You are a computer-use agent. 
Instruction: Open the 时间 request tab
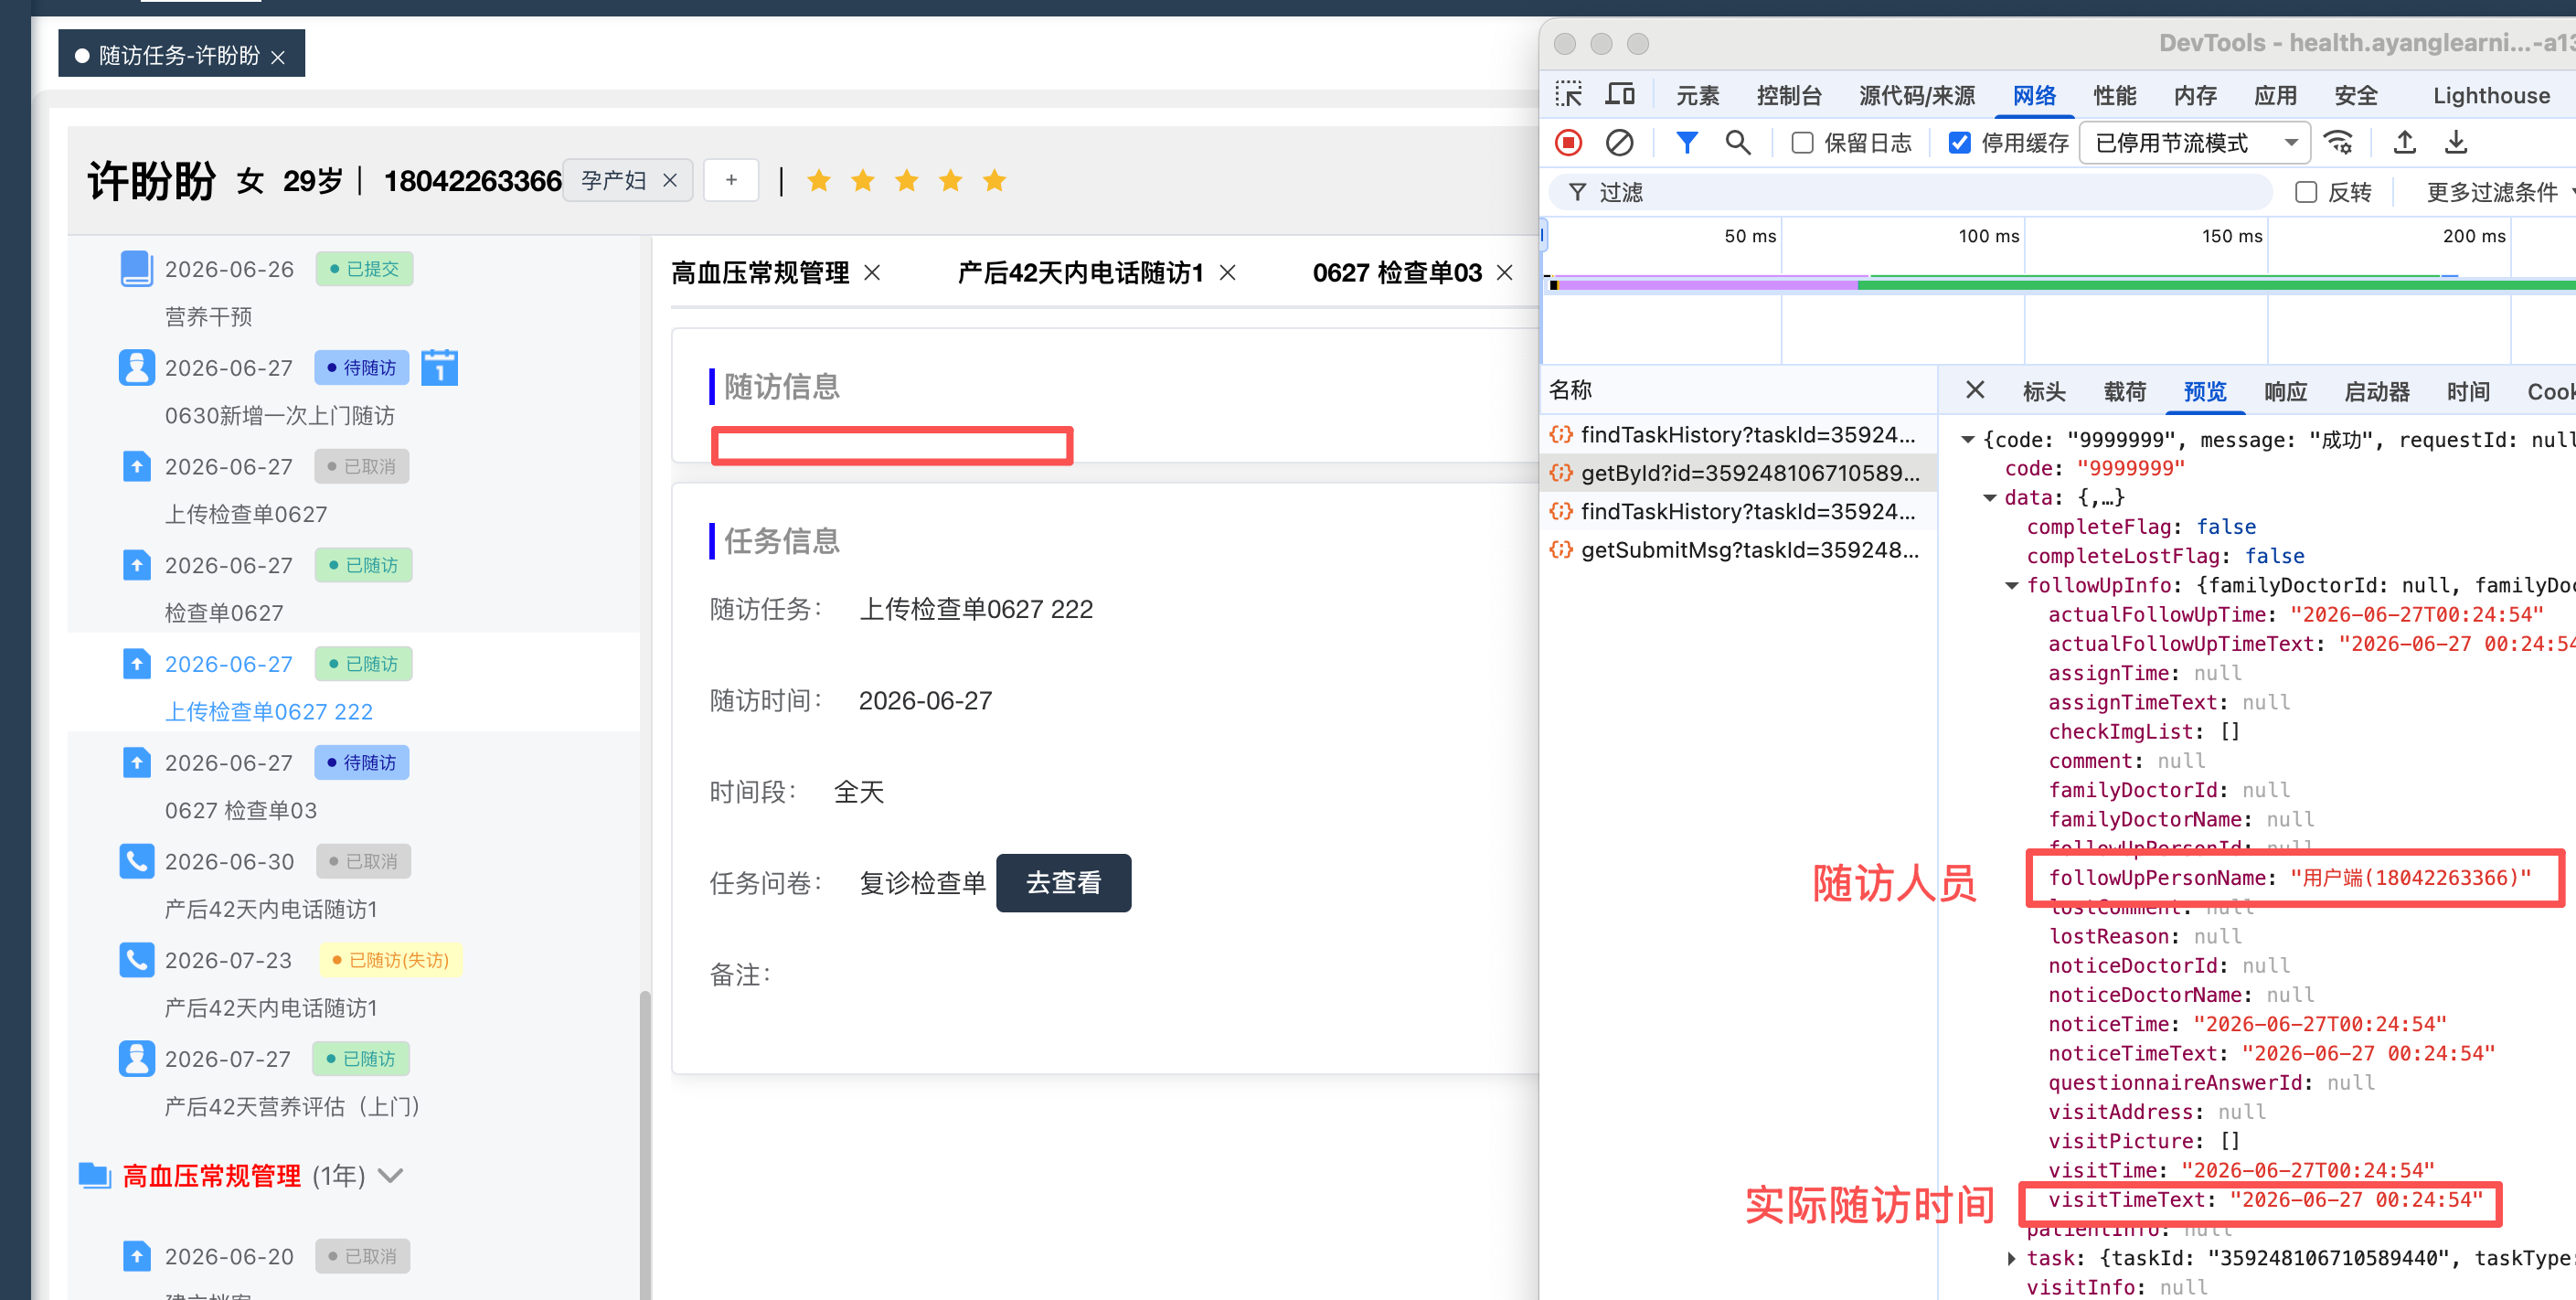point(2468,392)
